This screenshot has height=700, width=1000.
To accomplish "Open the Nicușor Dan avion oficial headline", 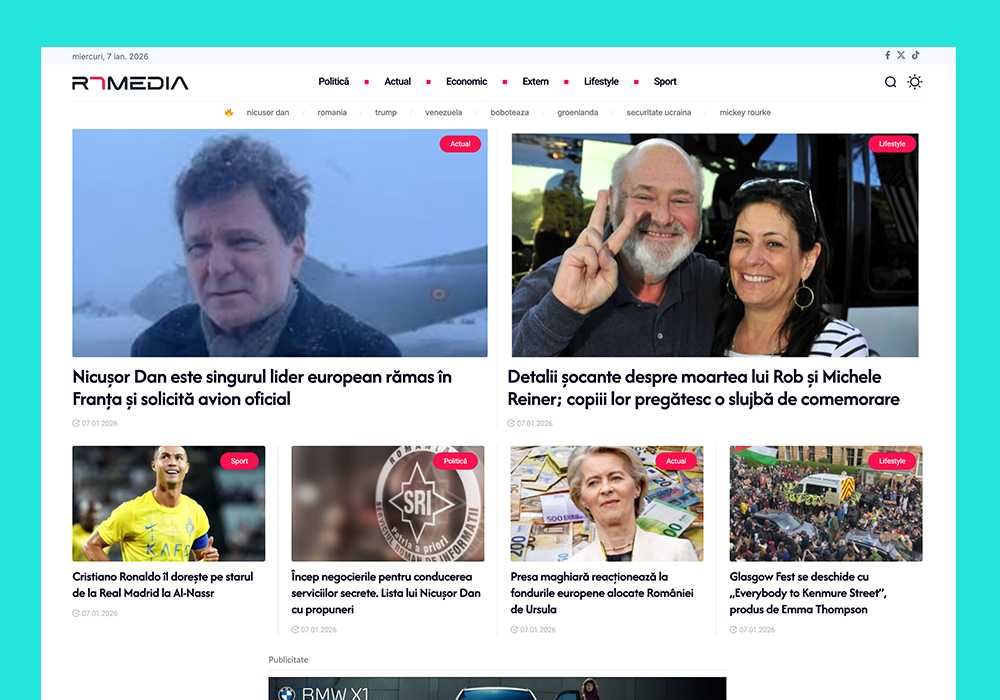I will tap(262, 388).
